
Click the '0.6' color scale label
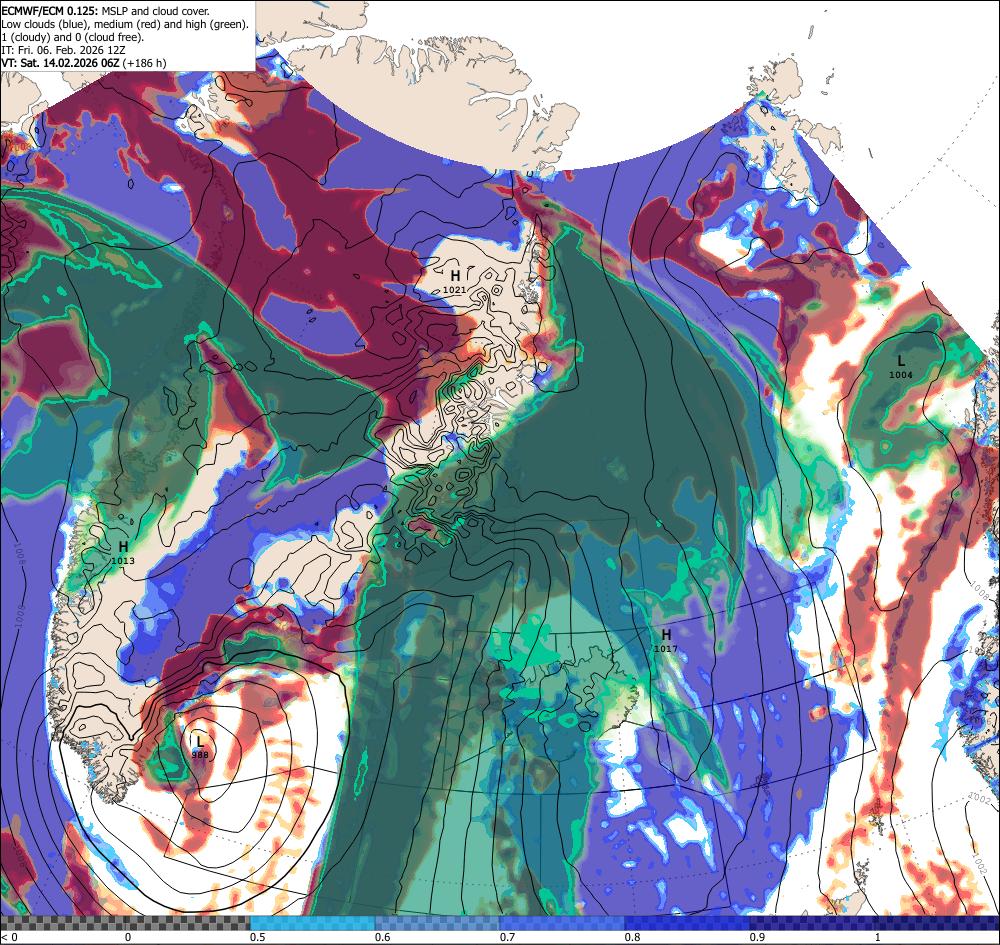point(382,937)
